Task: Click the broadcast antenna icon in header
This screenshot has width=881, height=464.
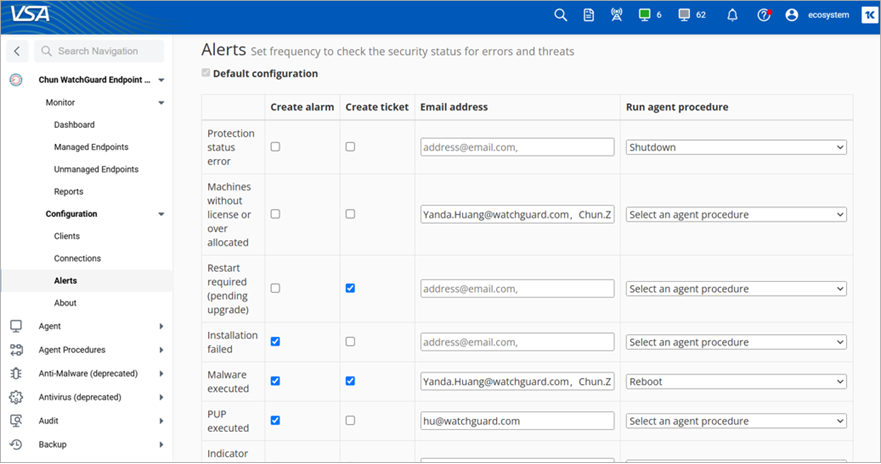Action: [x=616, y=15]
